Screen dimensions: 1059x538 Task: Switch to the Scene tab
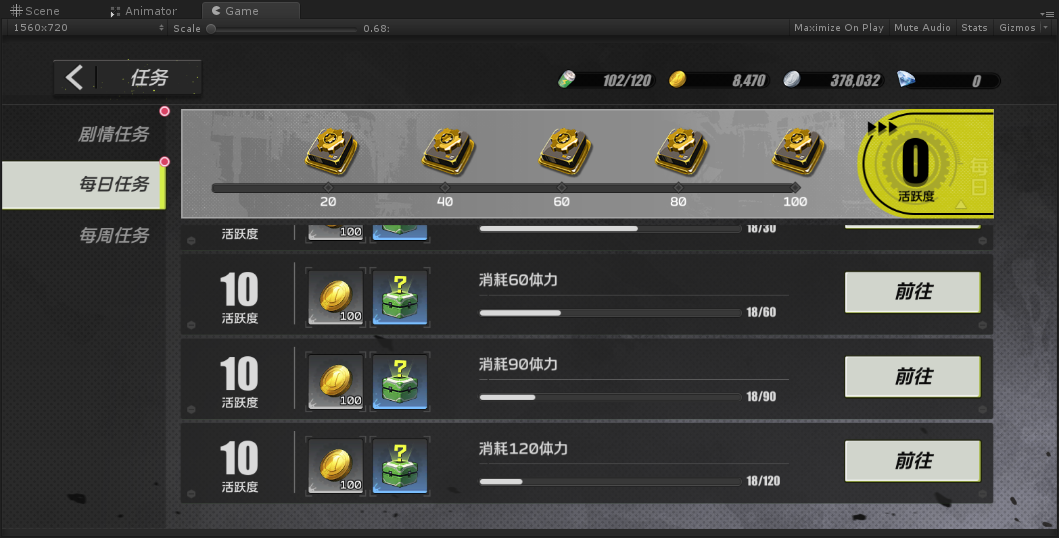click(34, 11)
